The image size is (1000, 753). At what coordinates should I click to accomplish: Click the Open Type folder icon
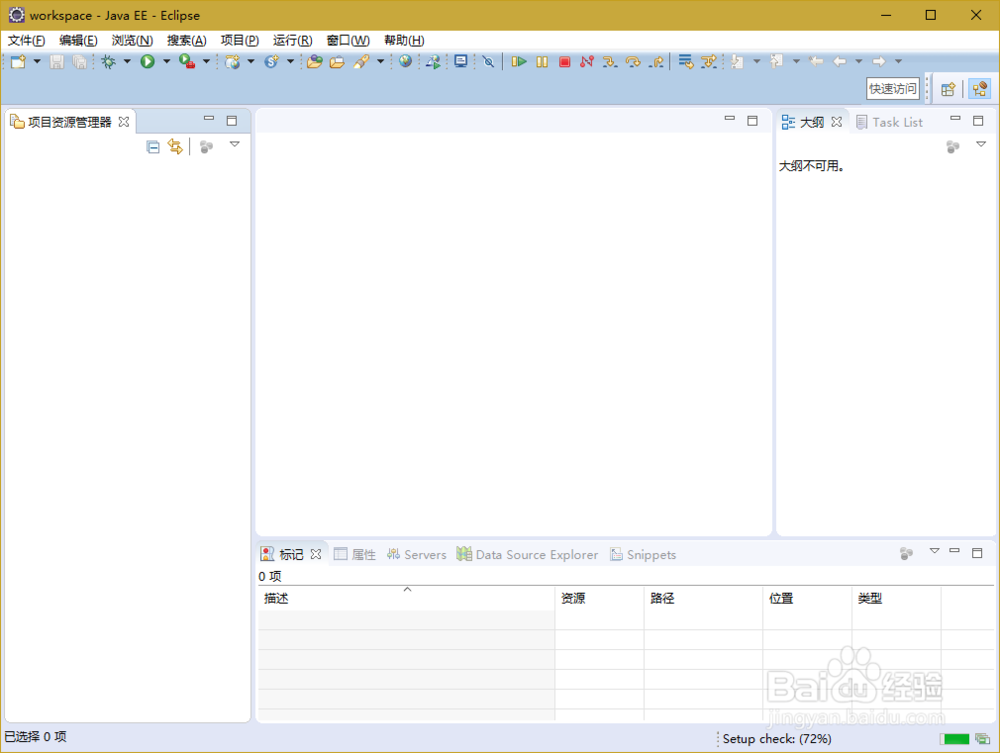[x=314, y=62]
